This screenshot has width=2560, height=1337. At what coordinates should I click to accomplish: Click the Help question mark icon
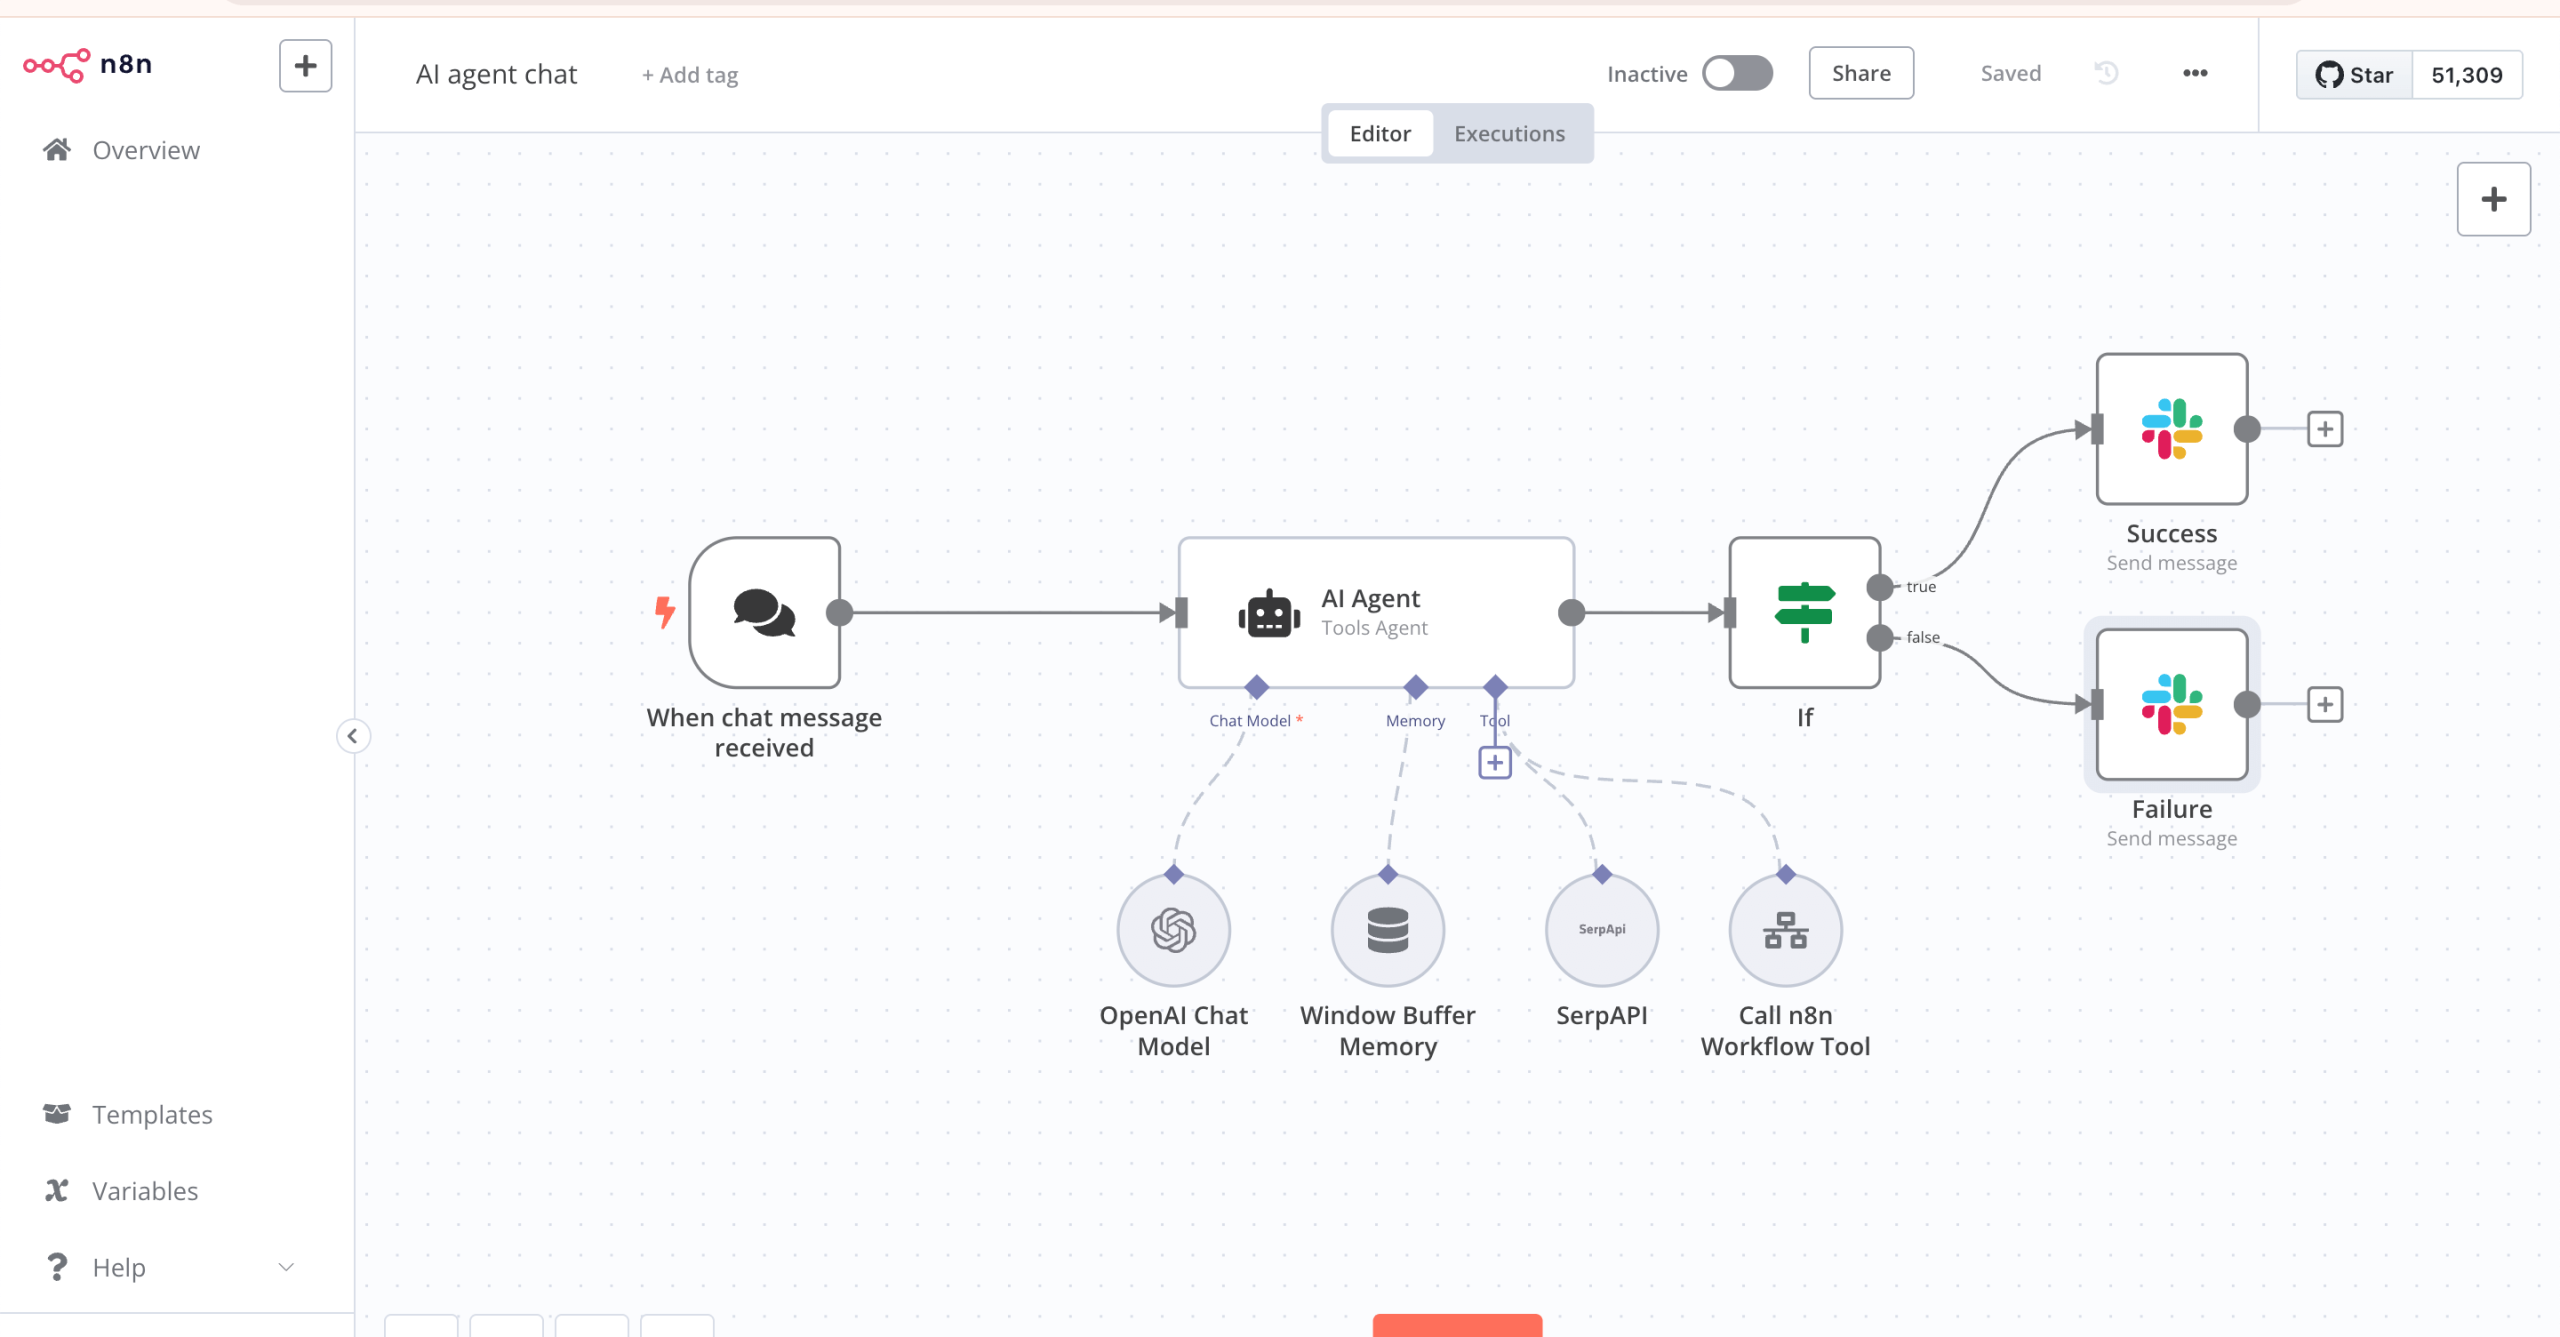(57, 1267)
